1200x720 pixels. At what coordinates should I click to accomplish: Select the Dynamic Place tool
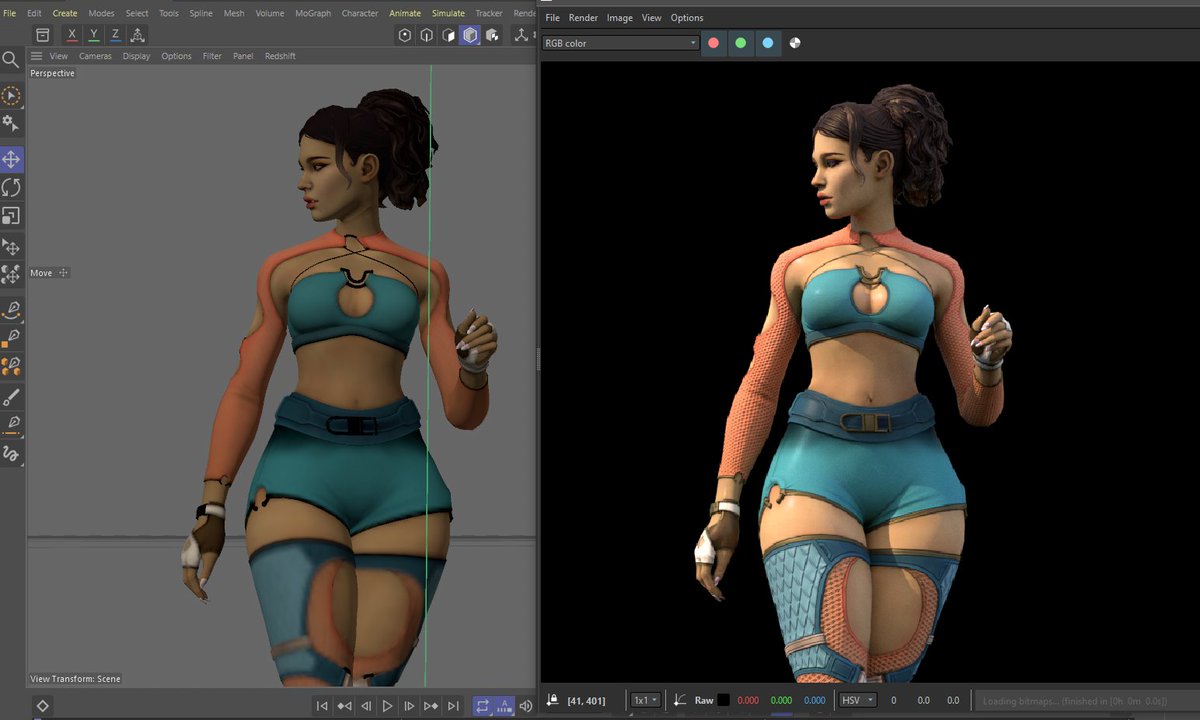[x=11, y=274]
